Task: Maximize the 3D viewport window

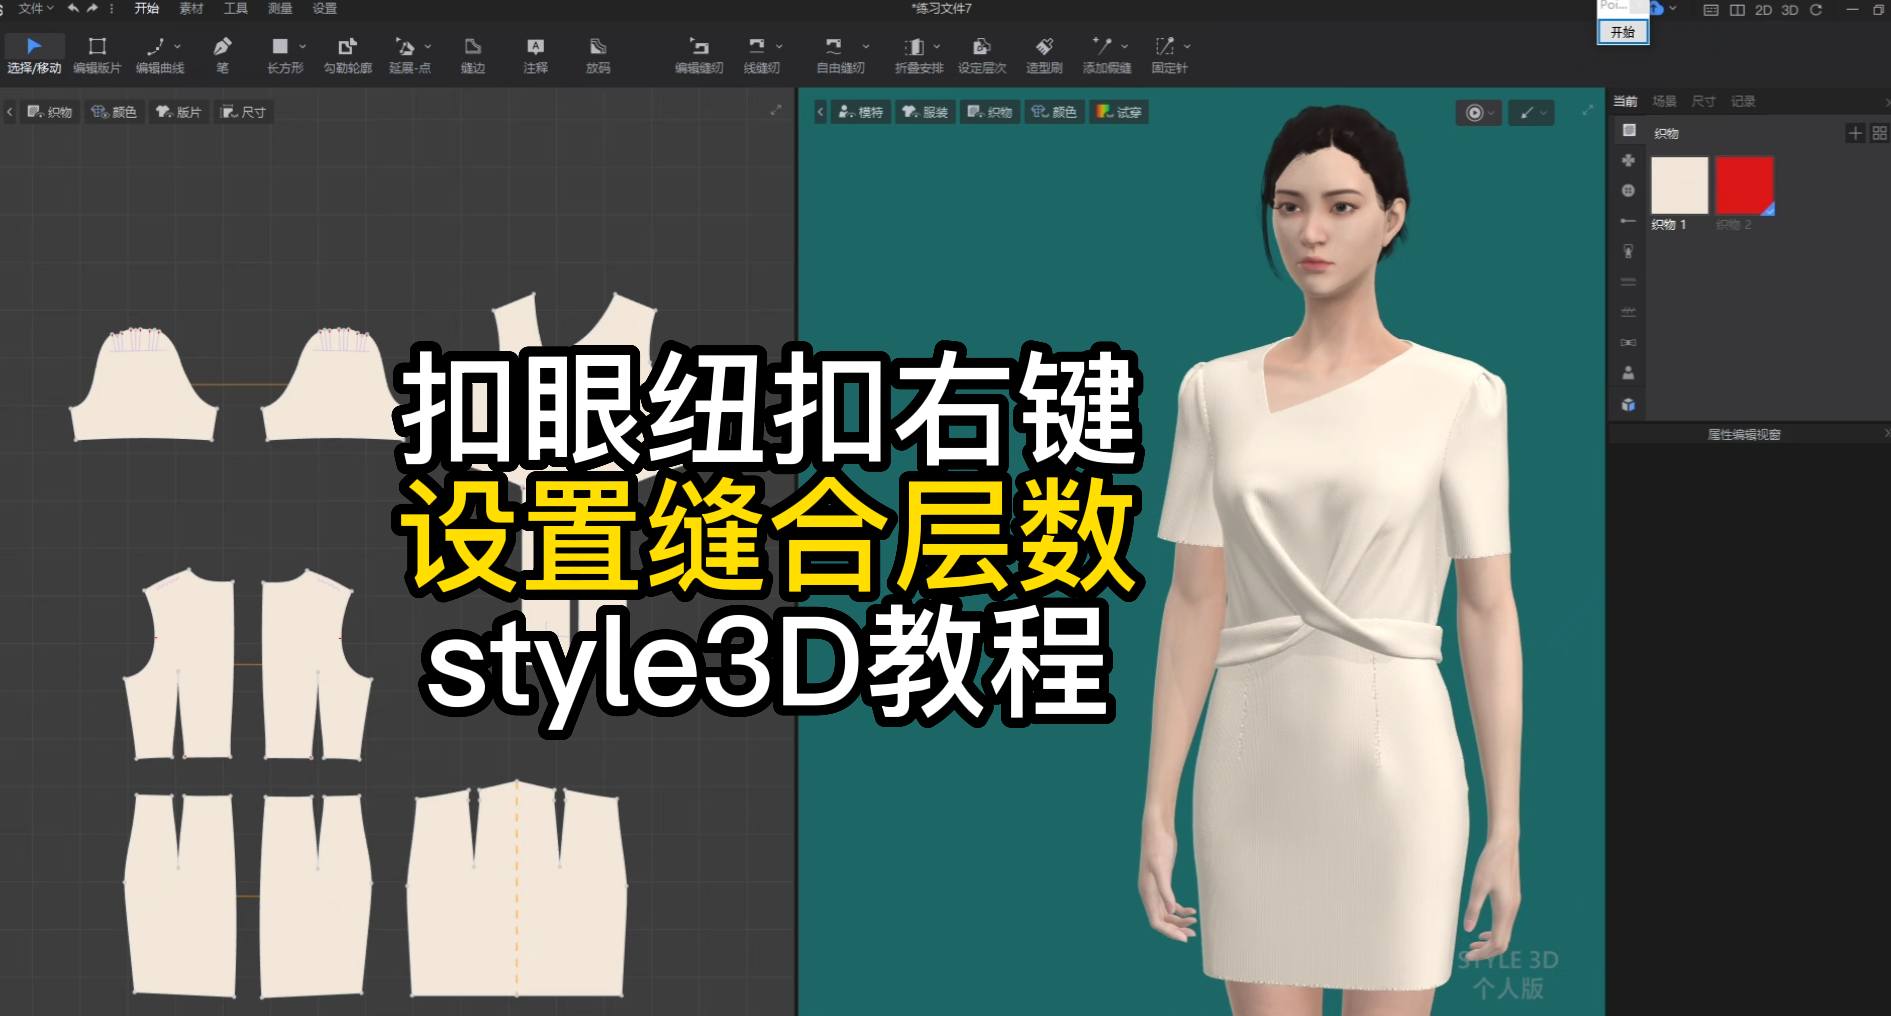Action: pyautogui.click(x=1588, y=110)
